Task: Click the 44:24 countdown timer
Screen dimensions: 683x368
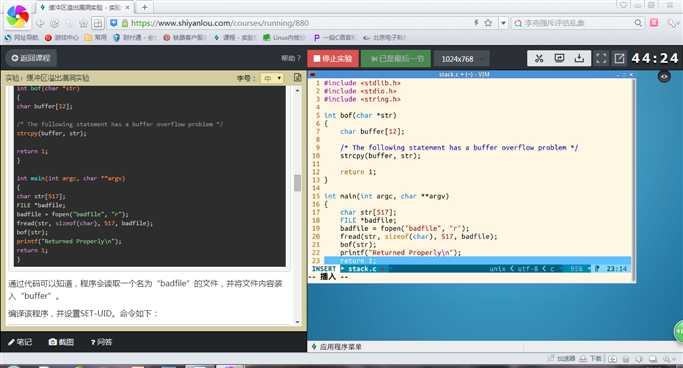Action: (655, 58)
